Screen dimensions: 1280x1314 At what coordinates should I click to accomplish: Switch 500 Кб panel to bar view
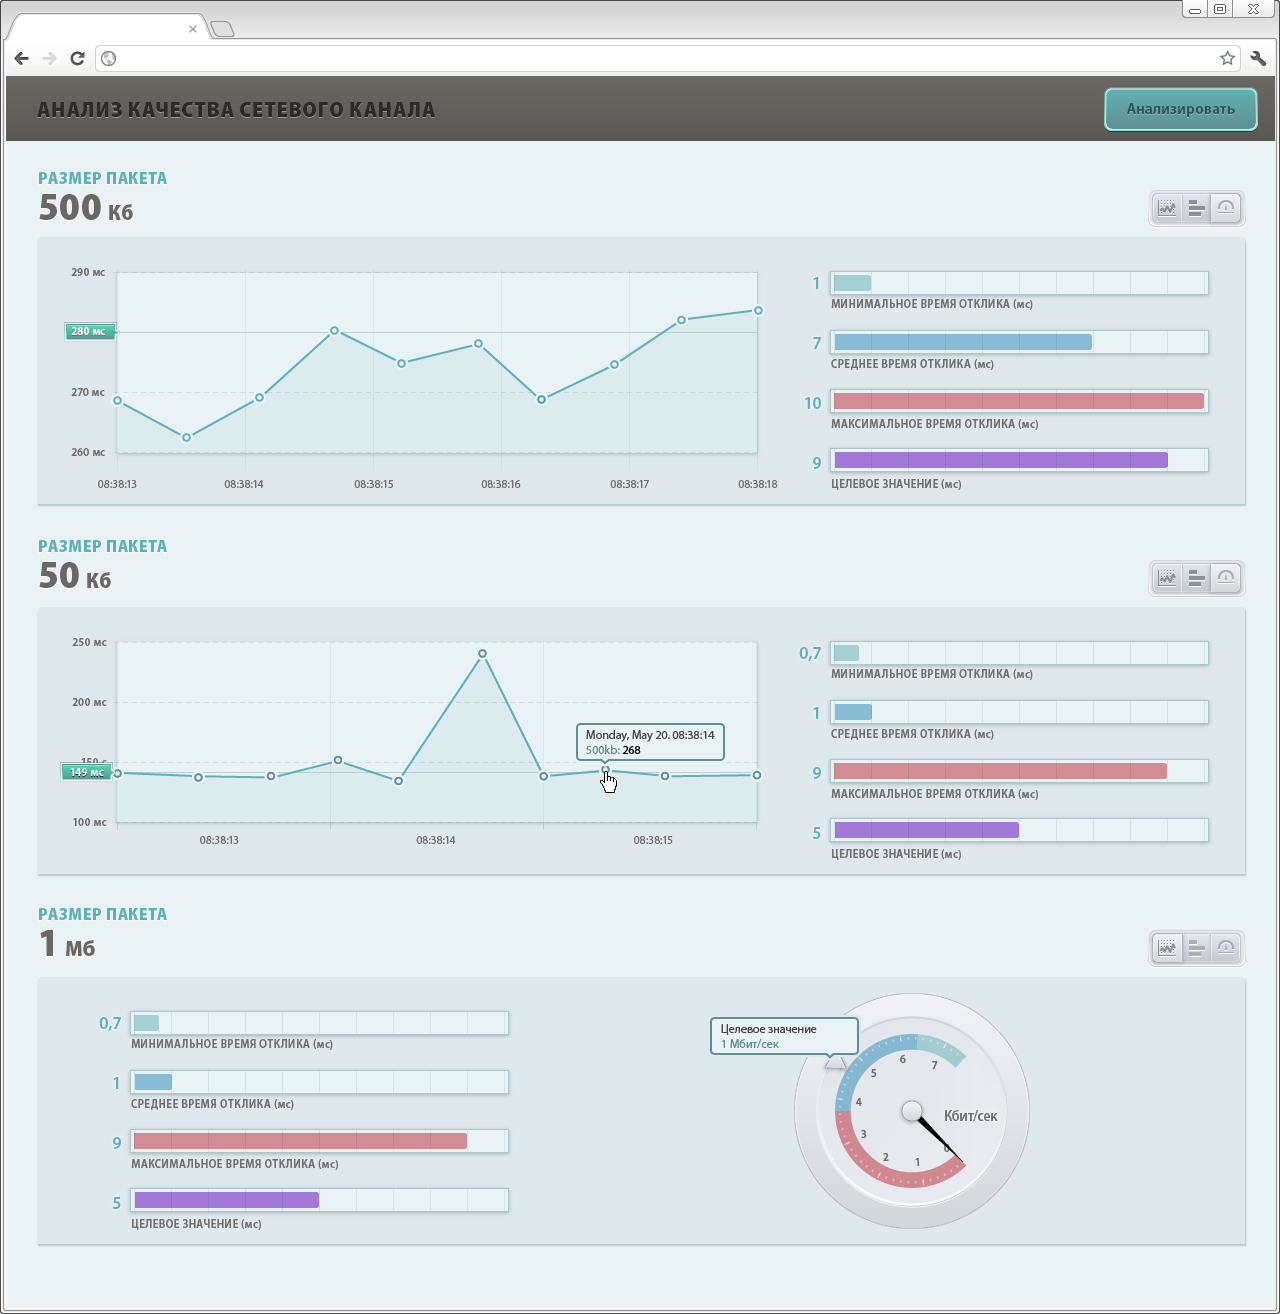click(1196, 208)
